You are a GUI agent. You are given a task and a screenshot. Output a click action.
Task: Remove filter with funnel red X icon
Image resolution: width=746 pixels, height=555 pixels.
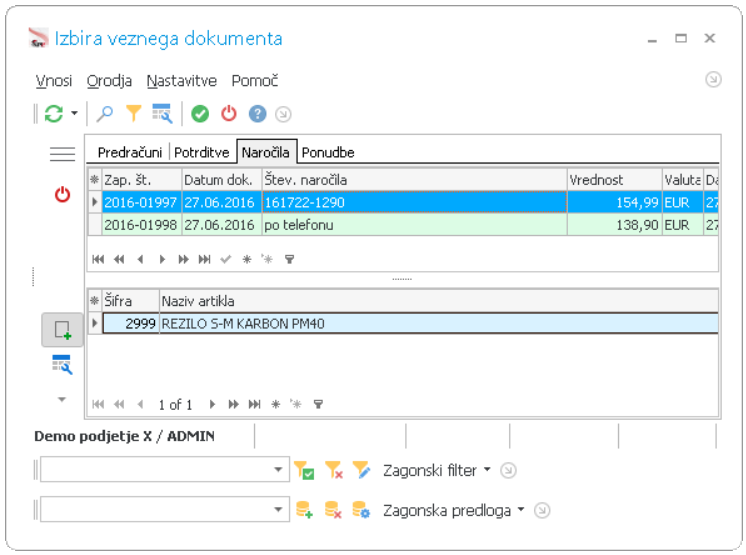334,470
